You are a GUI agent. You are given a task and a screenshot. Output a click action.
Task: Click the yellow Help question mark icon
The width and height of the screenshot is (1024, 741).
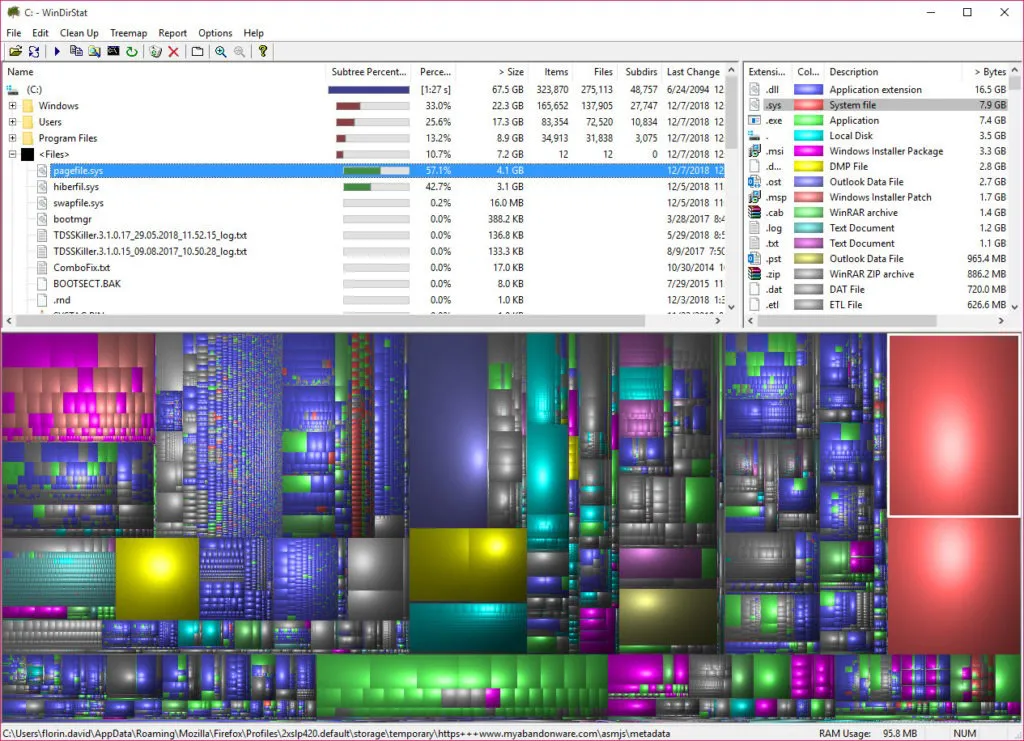coord(263,50)
